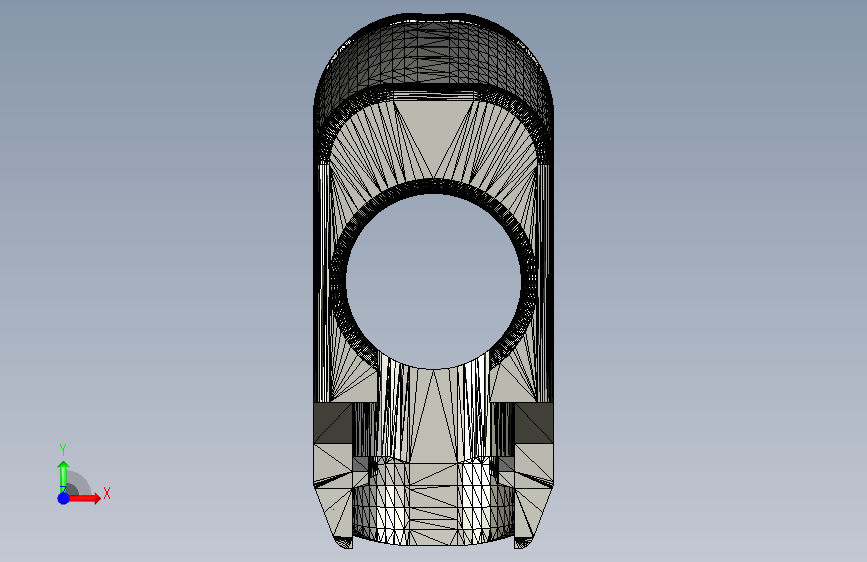Click the red X axis arrow of triad

pos(84,498)
